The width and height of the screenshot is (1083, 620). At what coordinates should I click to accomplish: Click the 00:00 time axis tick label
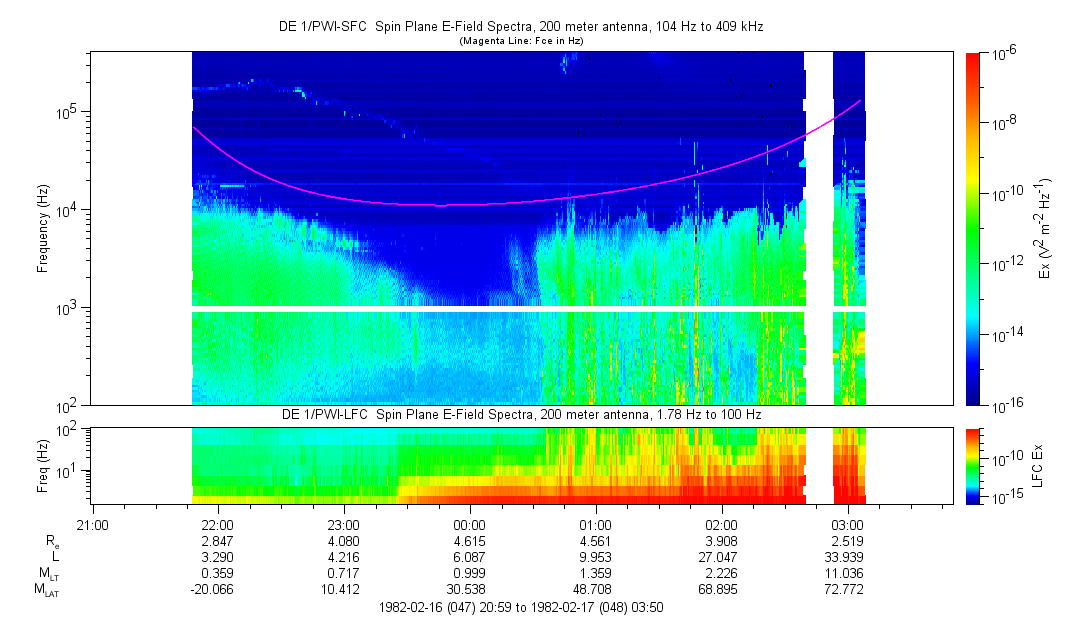click(x=469, y=524)
